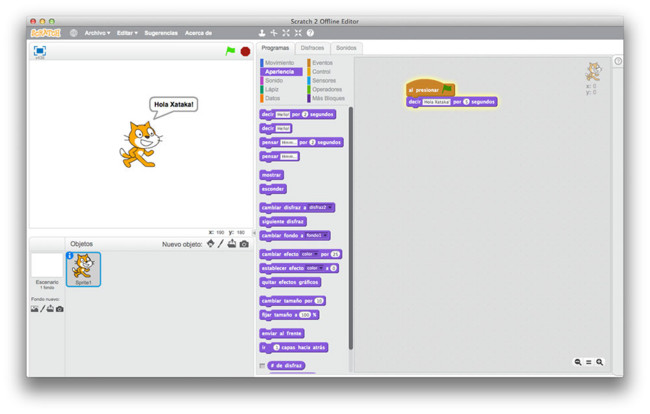This screenshot has width=650, height=414.
Task: Switch to the Sonidos tab
Action: pyautogui.click(x=346, y=48)
